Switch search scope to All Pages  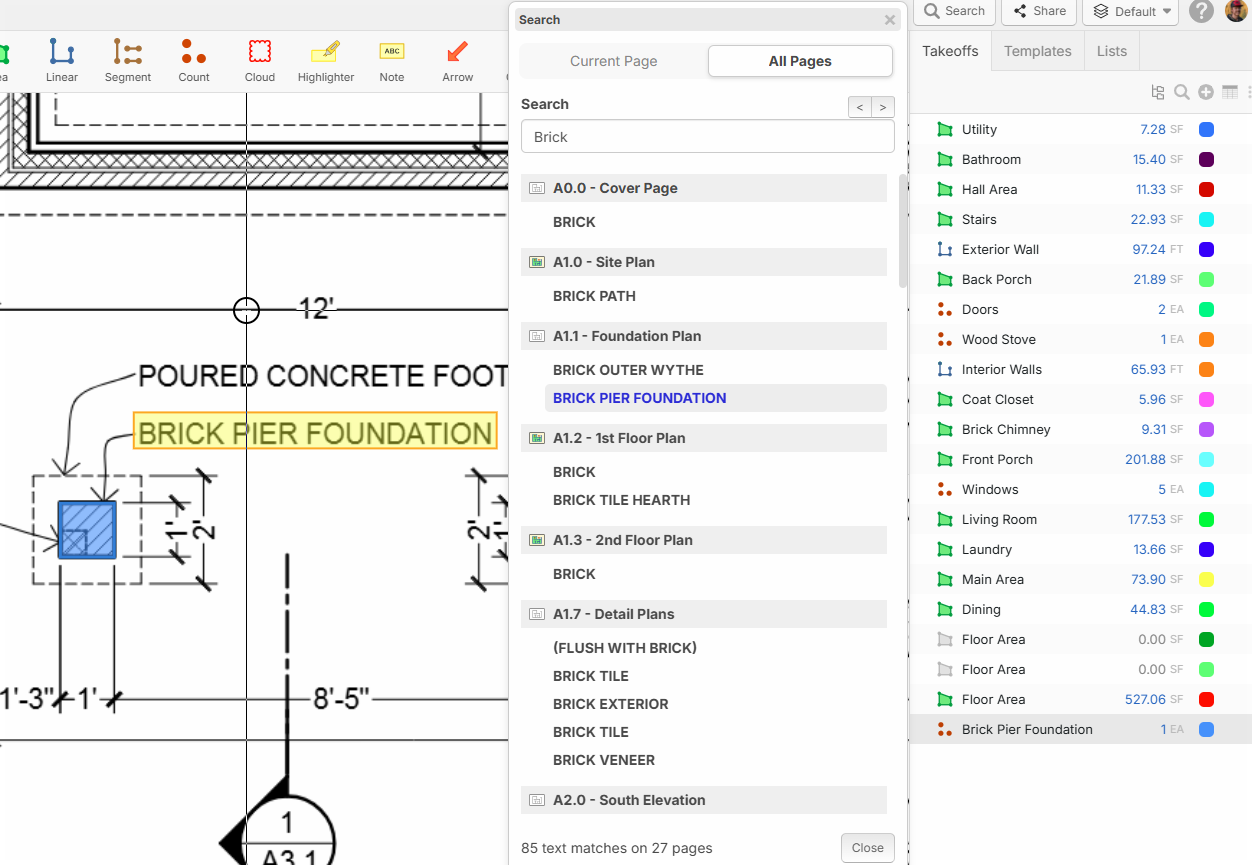(800, 61)
